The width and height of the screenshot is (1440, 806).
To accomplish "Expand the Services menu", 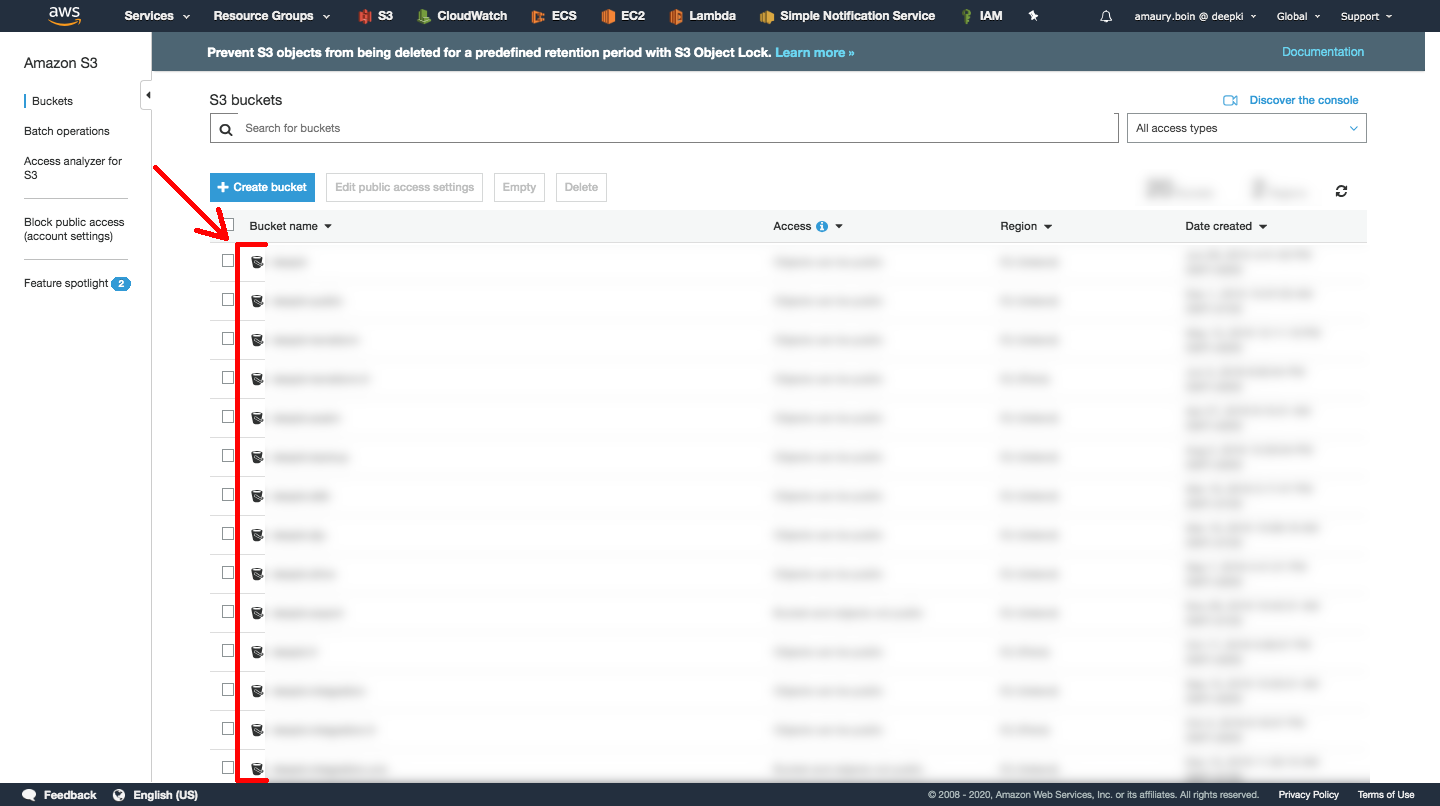I will [157, 16].
